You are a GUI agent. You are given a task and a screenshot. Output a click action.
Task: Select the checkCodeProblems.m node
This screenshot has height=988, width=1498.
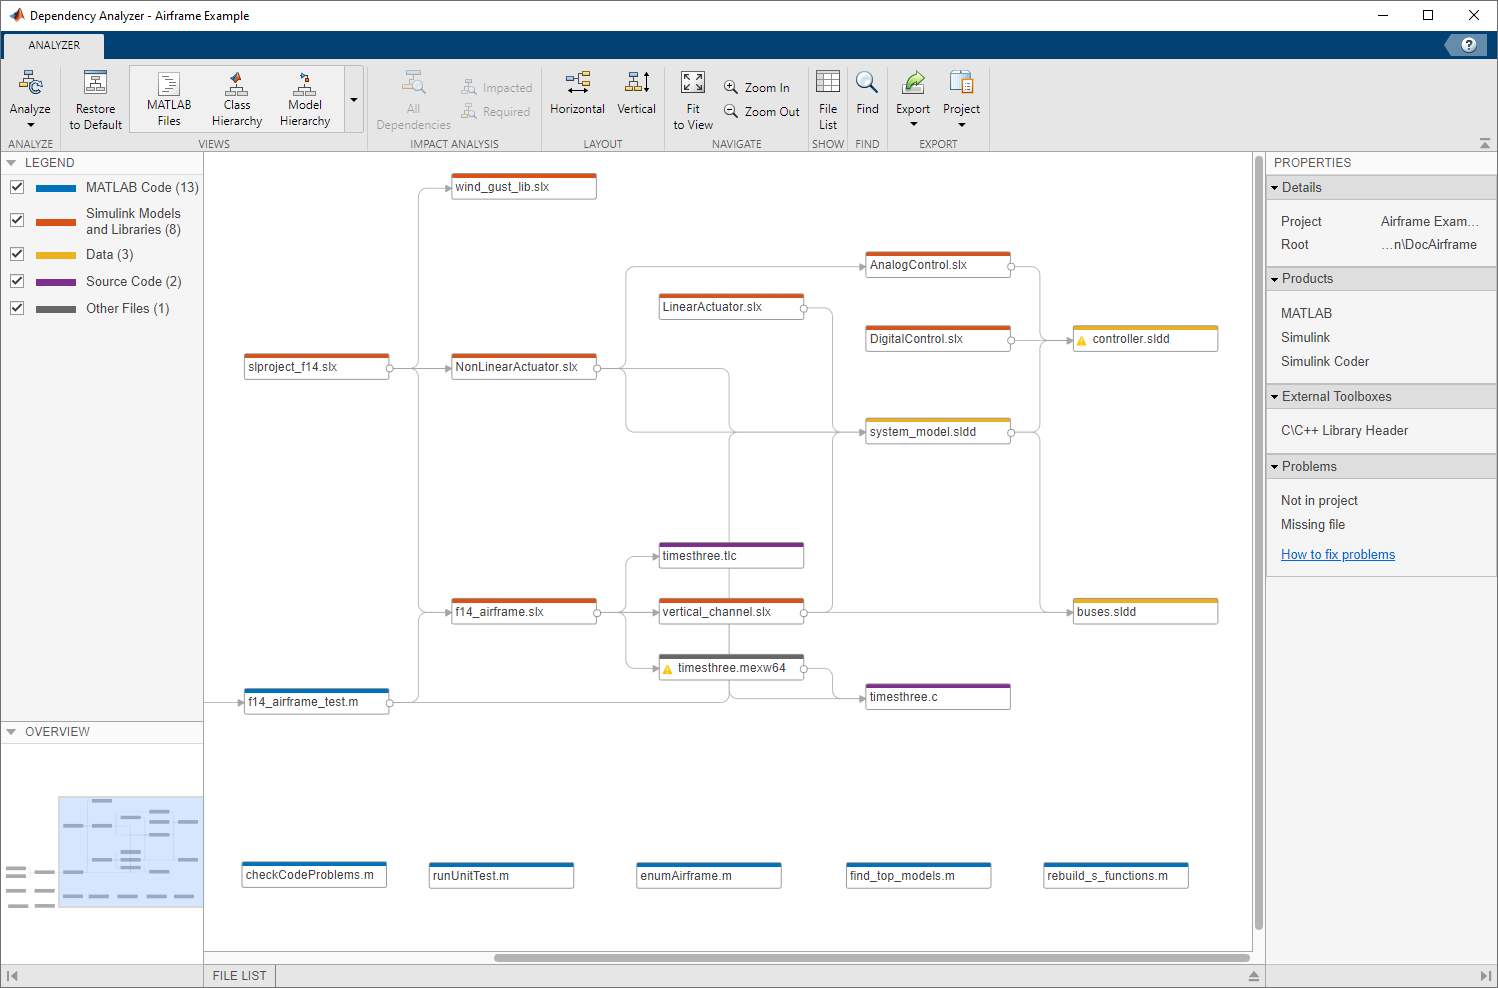[314, 875]
